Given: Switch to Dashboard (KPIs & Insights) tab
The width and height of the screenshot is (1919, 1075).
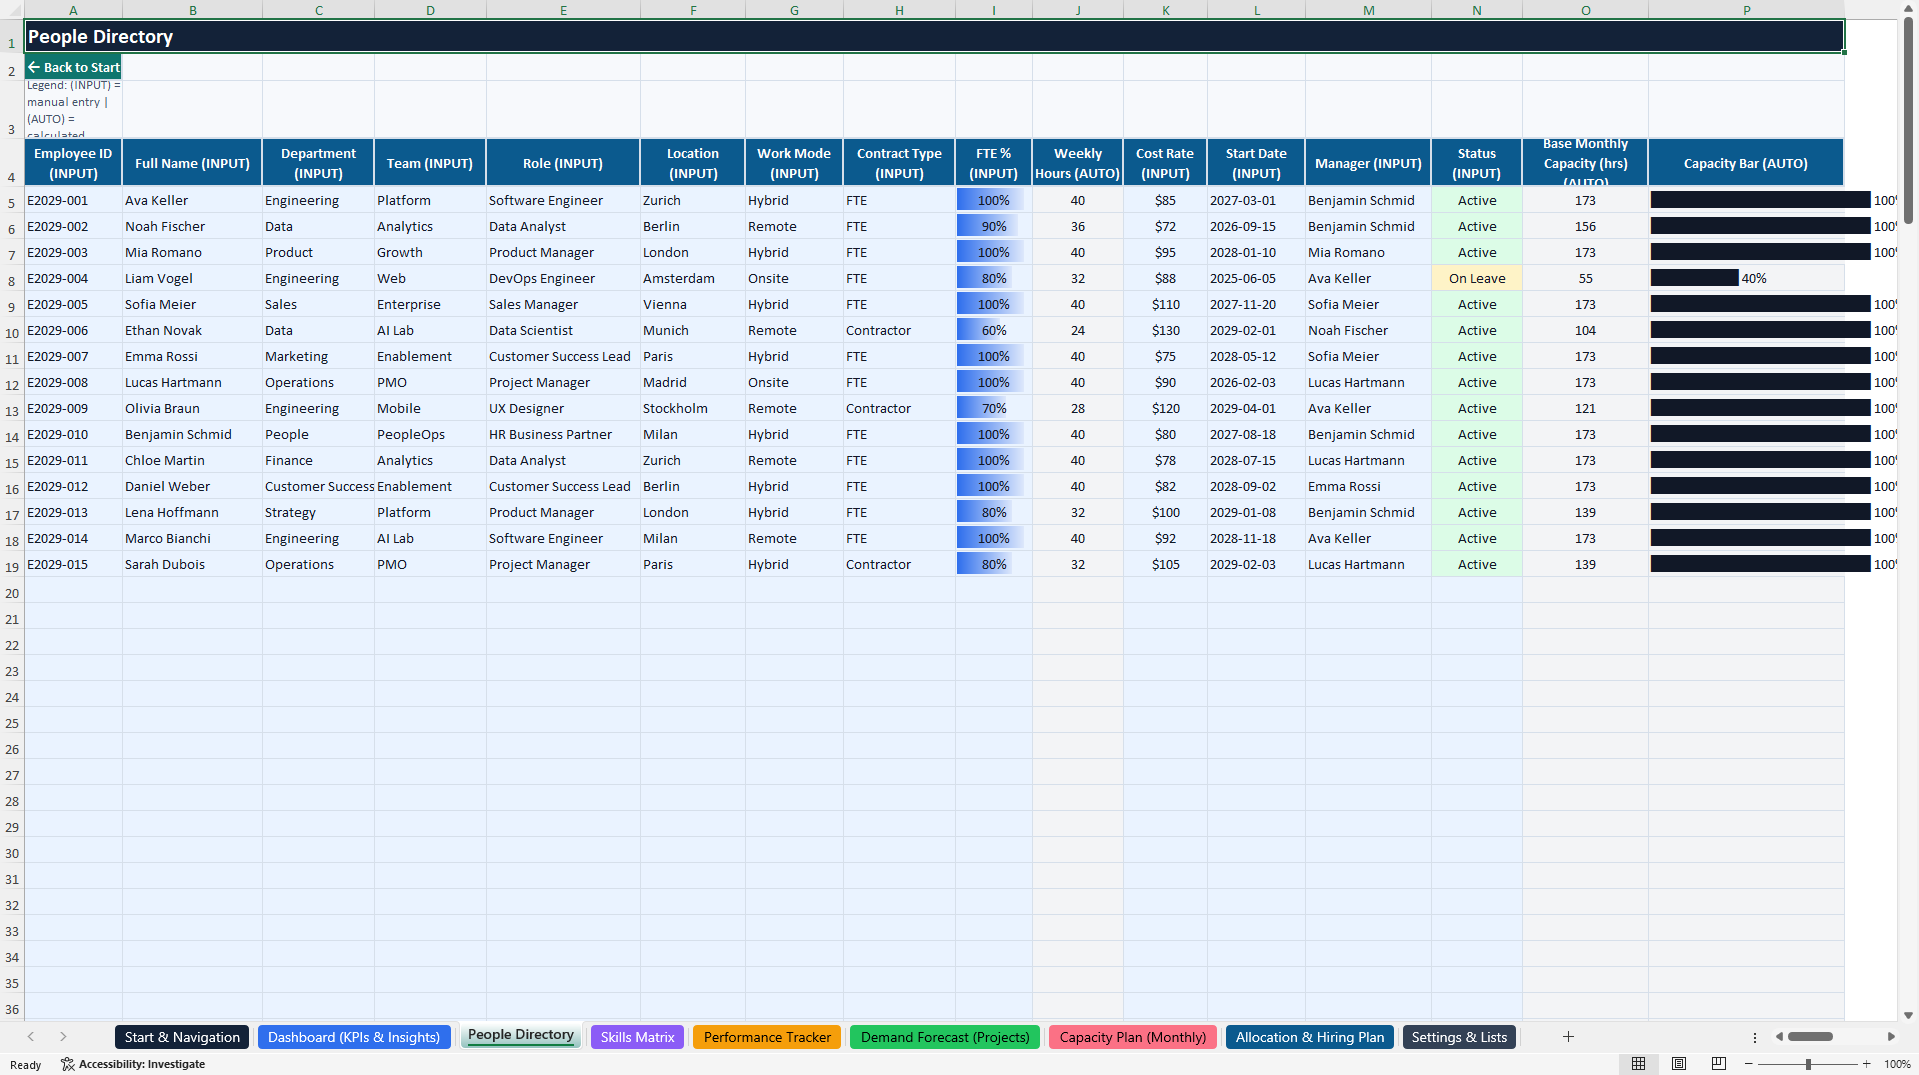Looking at the screenshot, I should point(354,1037).
